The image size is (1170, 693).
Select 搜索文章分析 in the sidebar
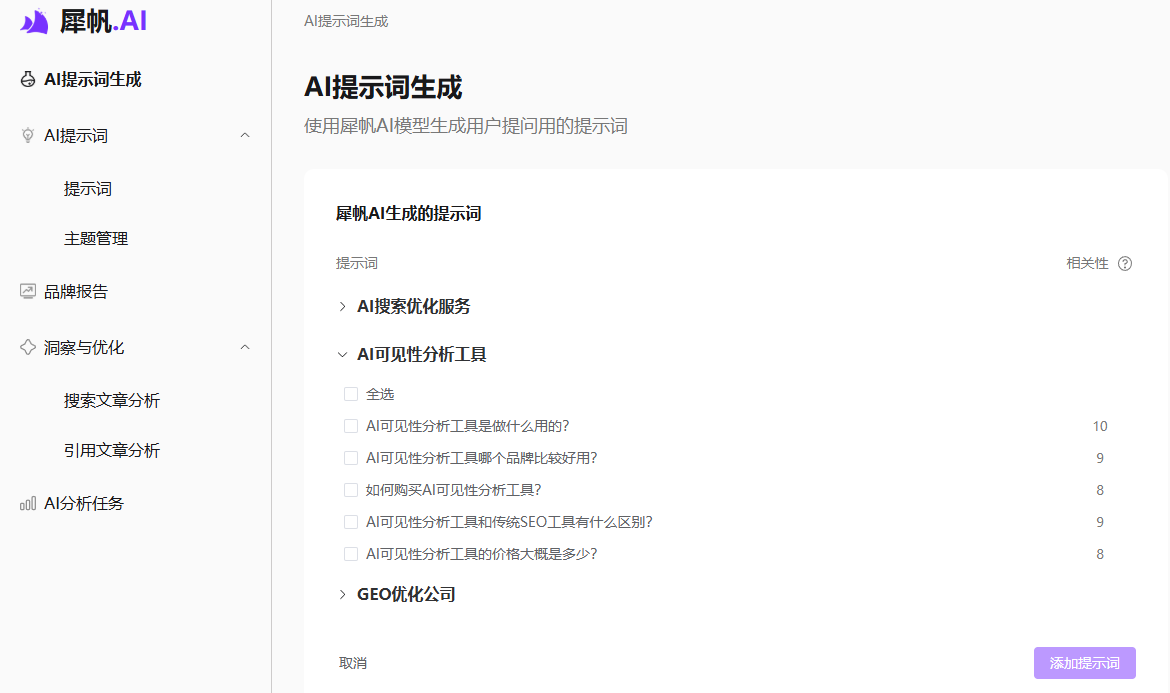[110, 399]
